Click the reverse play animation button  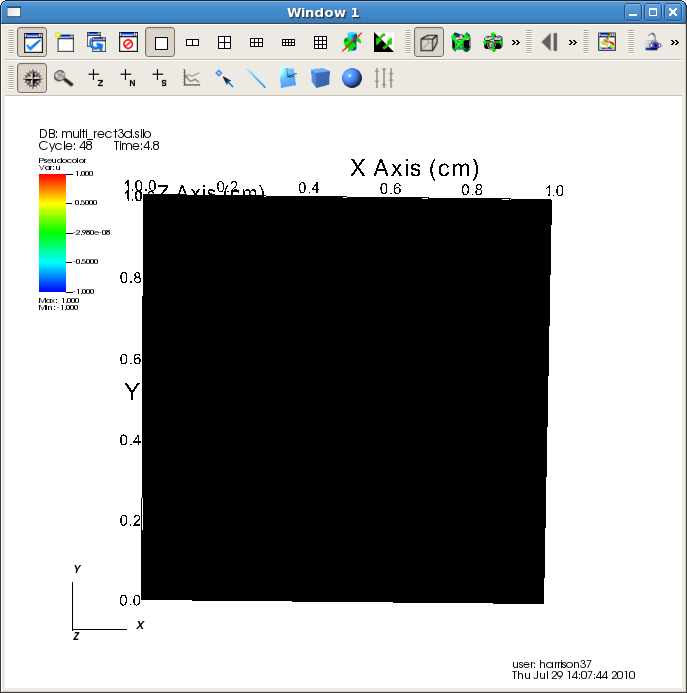point(550,42)
